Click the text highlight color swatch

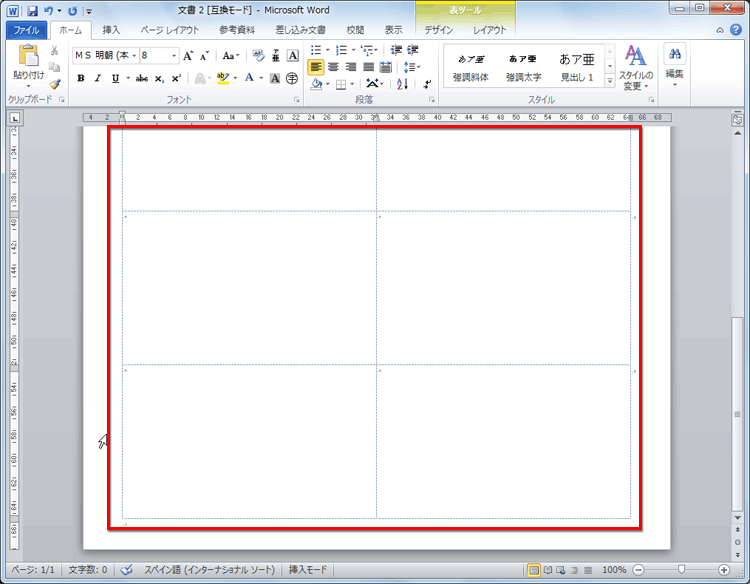[223, 78]
